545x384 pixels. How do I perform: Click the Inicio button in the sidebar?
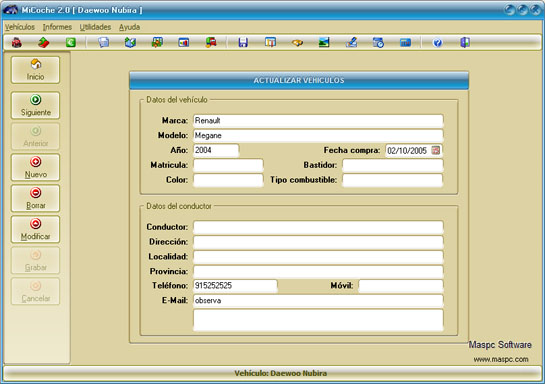pyautogui.click(x=35, y=70)
